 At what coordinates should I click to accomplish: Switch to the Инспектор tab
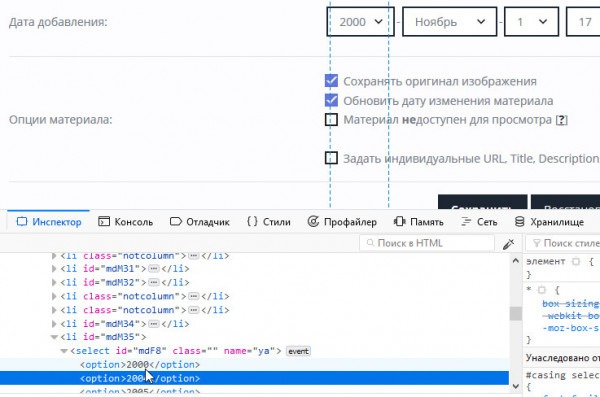point(49,222)
